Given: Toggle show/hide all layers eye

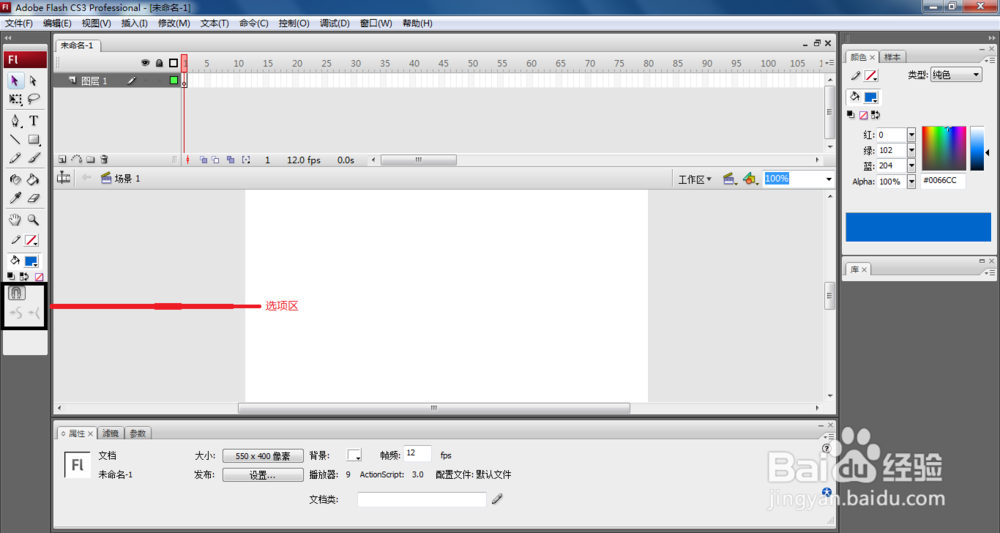Looking at the screenshot, I should (x=145, y=63).
